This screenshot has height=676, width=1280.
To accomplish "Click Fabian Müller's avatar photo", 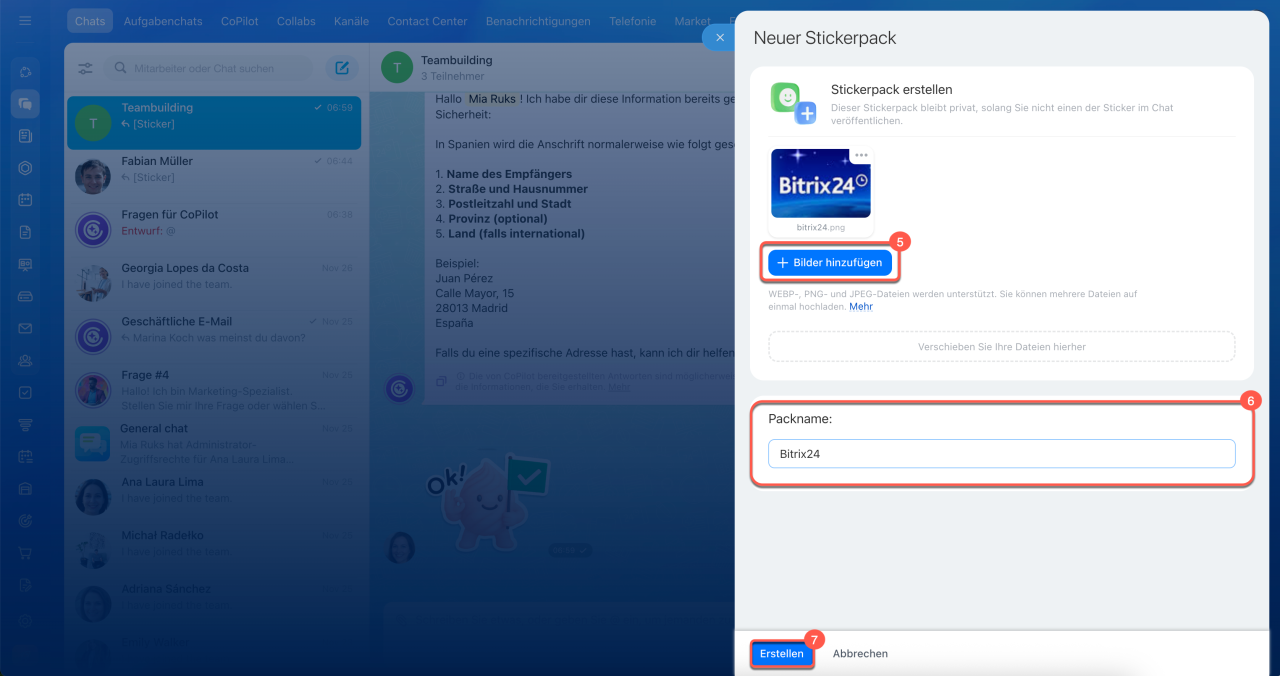I will coord(93,177).
